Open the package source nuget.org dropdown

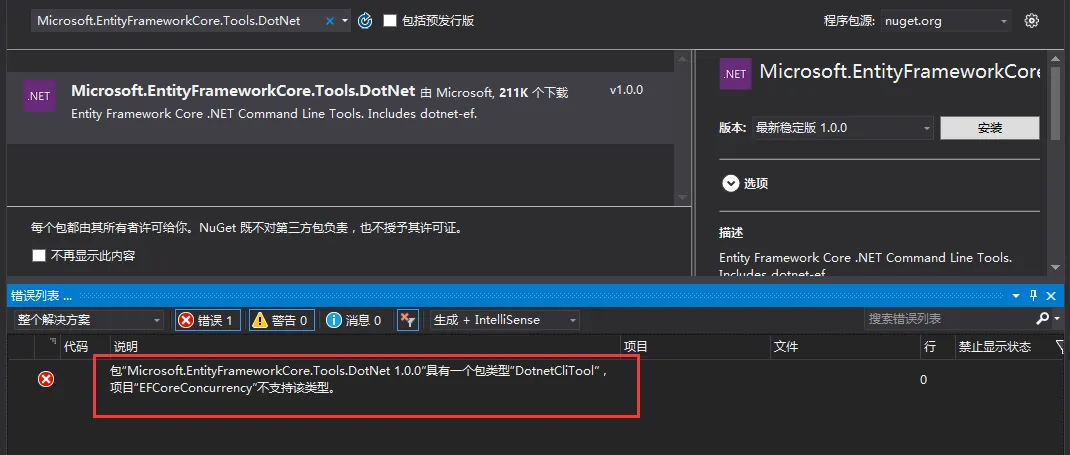[x=945, y=21]
